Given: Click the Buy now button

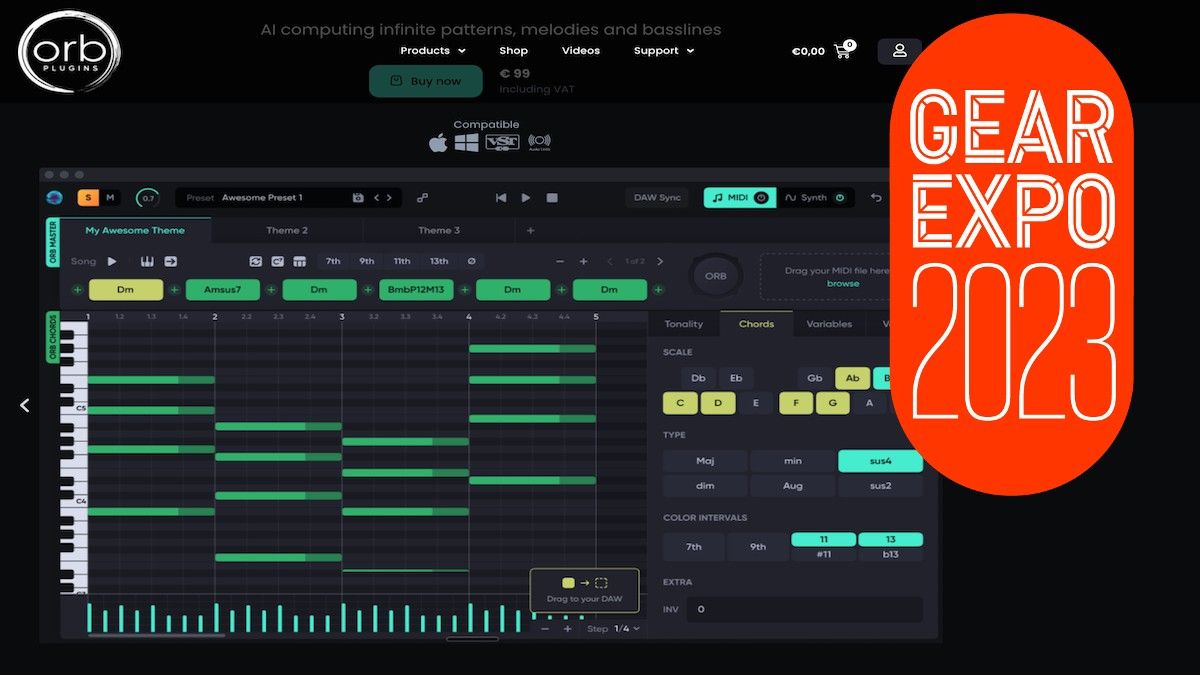Looking at the screenshot, I should (425, 81).
